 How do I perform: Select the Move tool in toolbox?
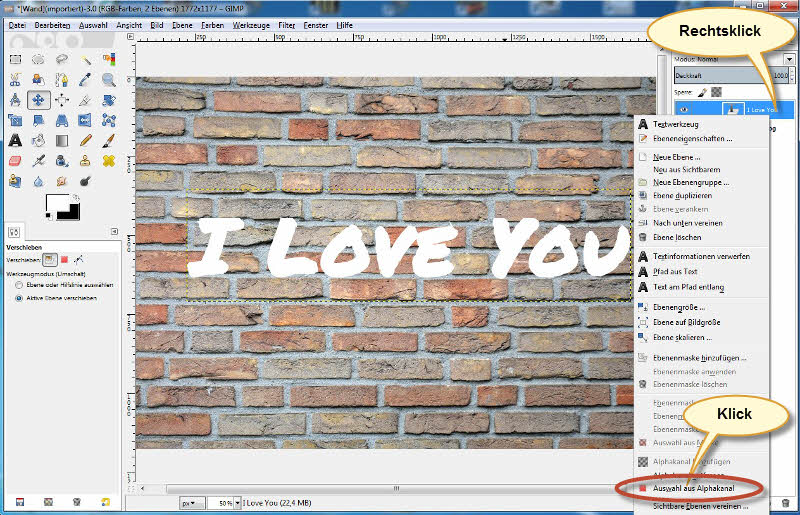click(x=39, y=100)
